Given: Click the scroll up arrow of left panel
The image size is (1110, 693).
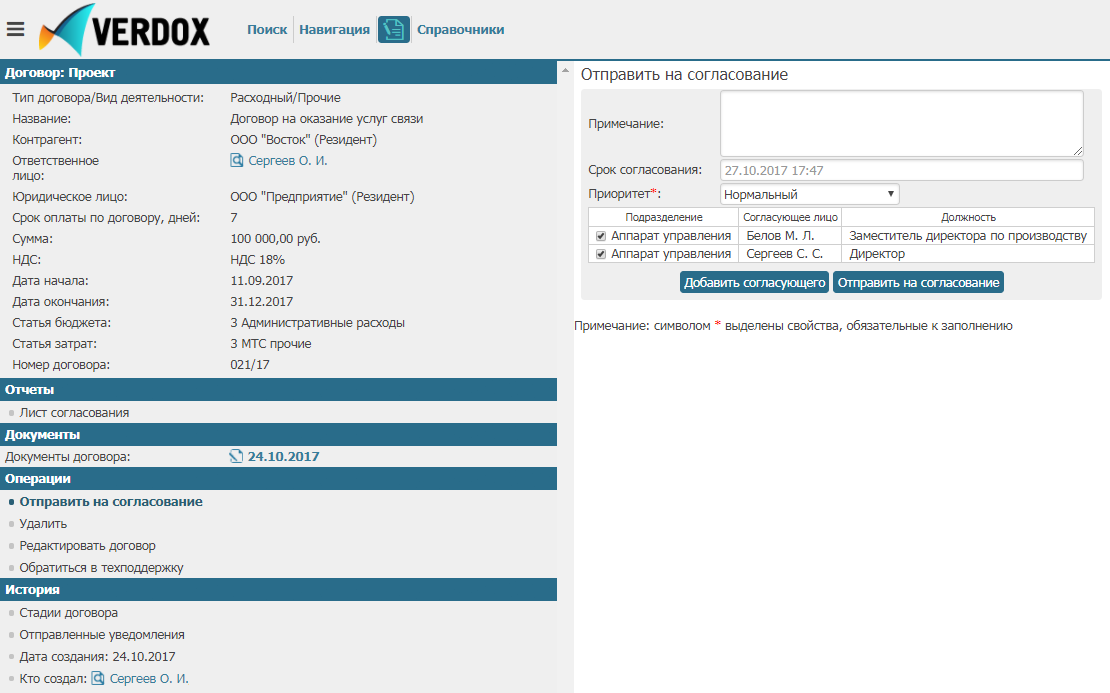Looking at the screenshot, I should click(x=565, y=70).
